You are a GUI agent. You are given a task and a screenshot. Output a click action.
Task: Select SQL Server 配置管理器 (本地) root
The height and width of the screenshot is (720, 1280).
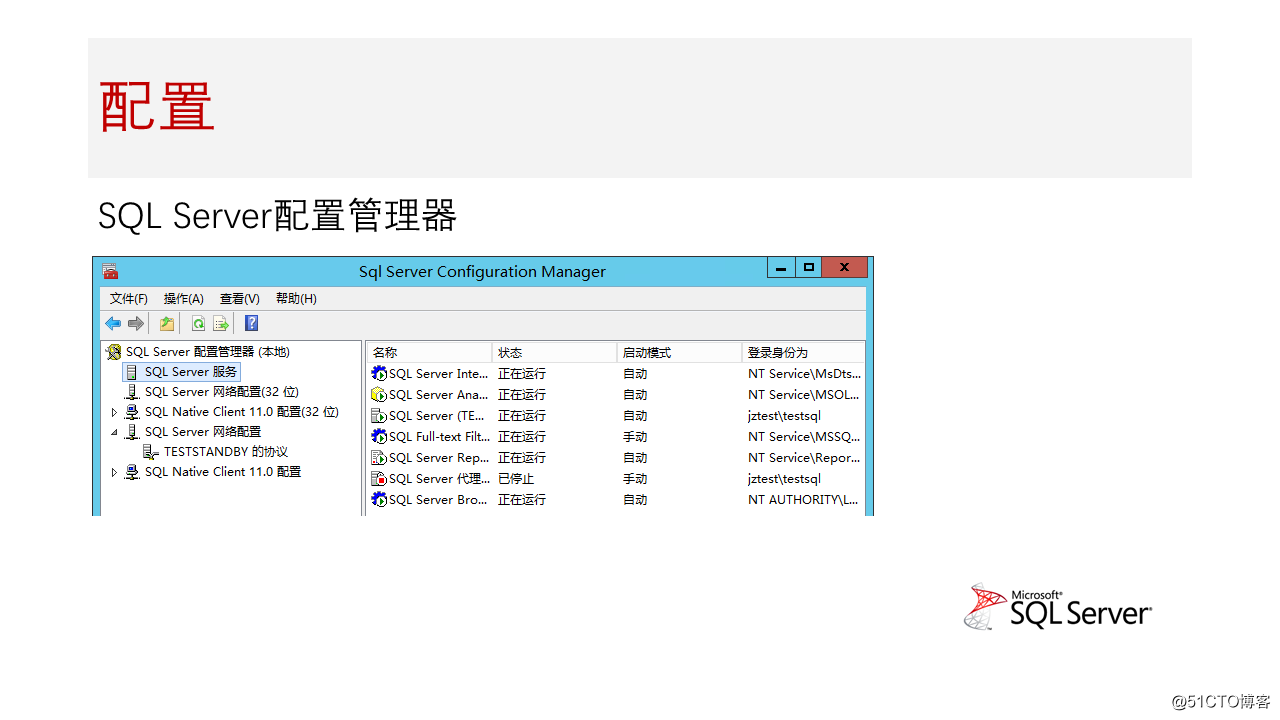[208, 352]
